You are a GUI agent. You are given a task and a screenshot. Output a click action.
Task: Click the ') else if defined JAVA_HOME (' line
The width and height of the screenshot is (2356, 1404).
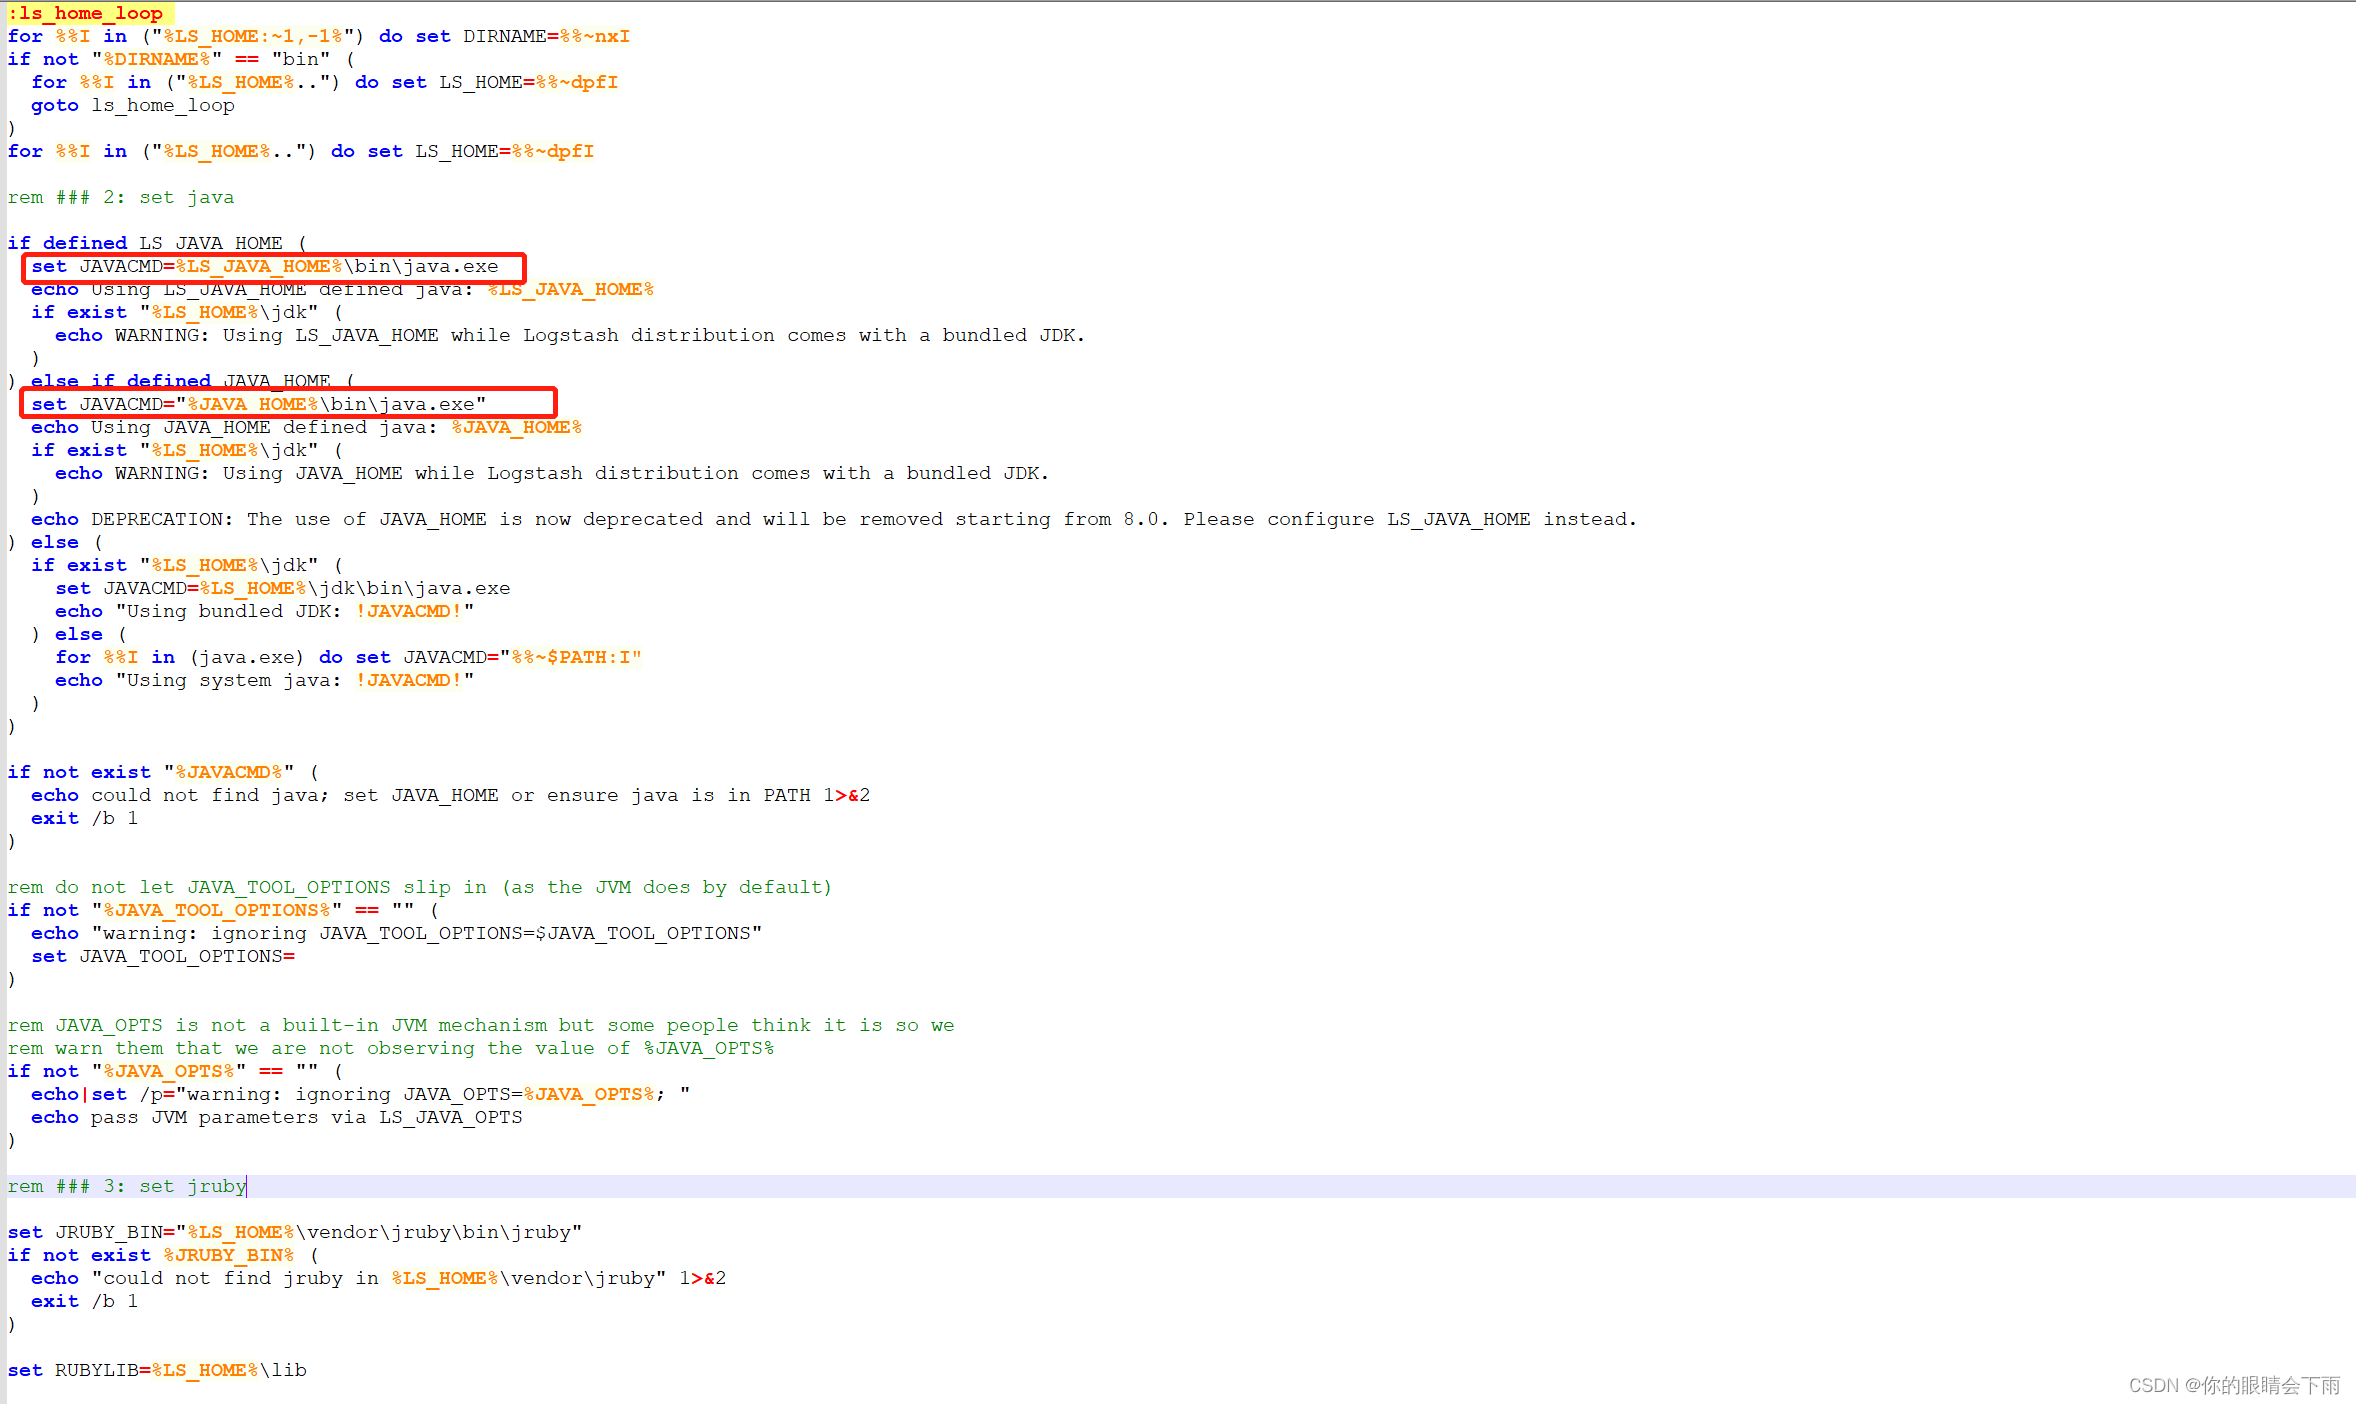(181, 381)
